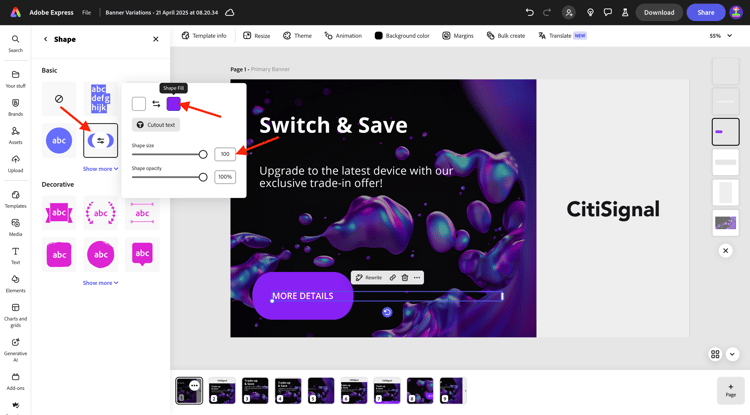This screenshot has width=750, height=415.
Task: Toggle grid view of pages
Action: pyautogui.click(x=715, y=354)
